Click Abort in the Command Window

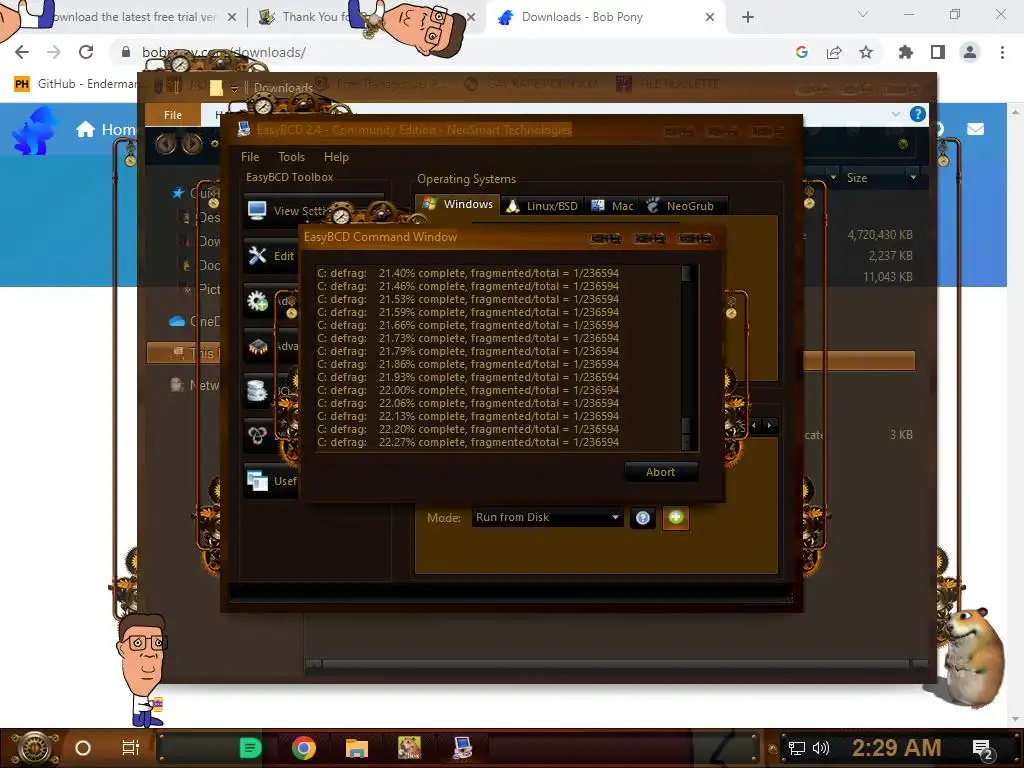[661, 472]
